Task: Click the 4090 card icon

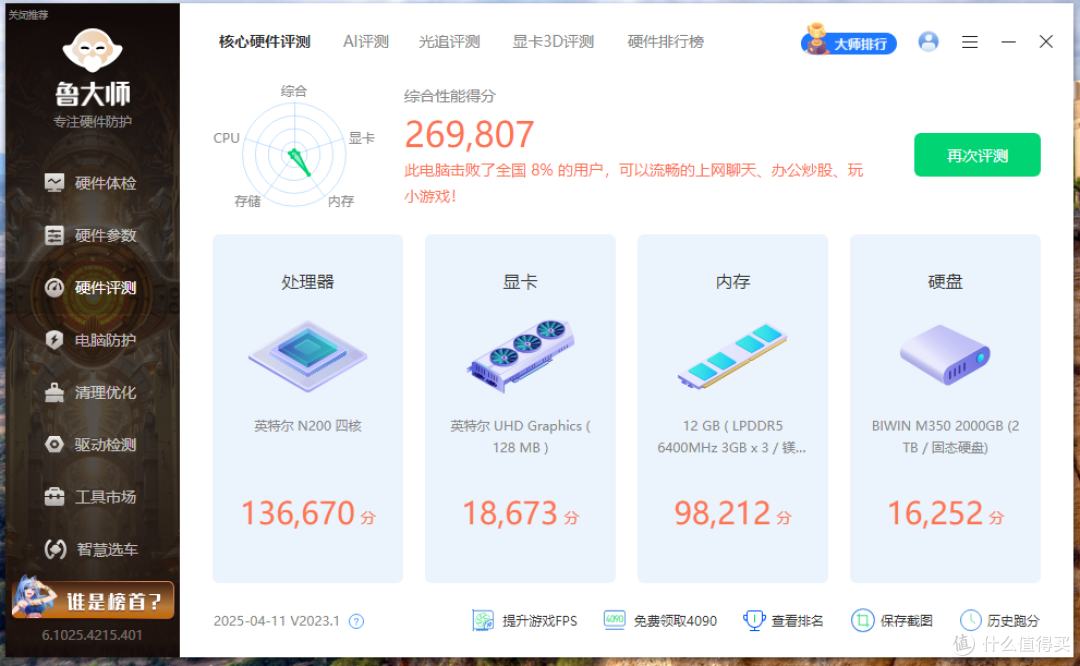Action: coord(614,620)
